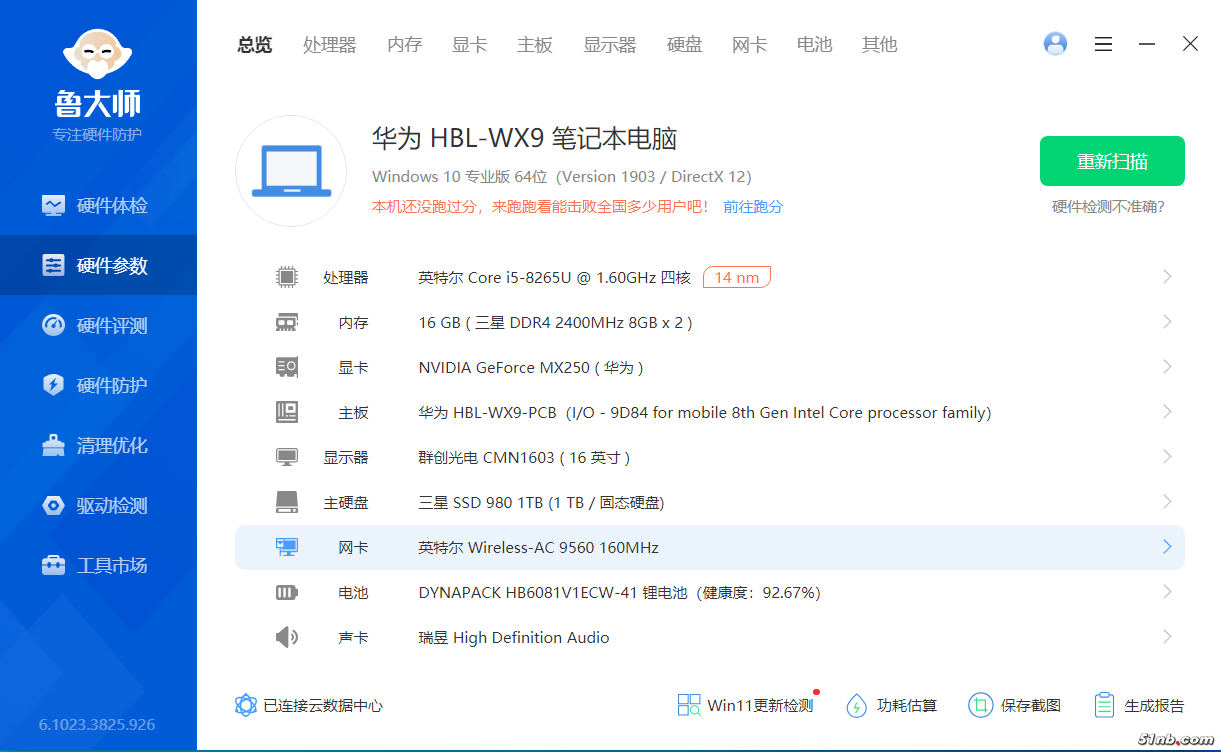The image size is (1221, 752).
Task: Click 英特尔 Wireless-AC 9560 160MHz text
Action: (x=539, y=548)
